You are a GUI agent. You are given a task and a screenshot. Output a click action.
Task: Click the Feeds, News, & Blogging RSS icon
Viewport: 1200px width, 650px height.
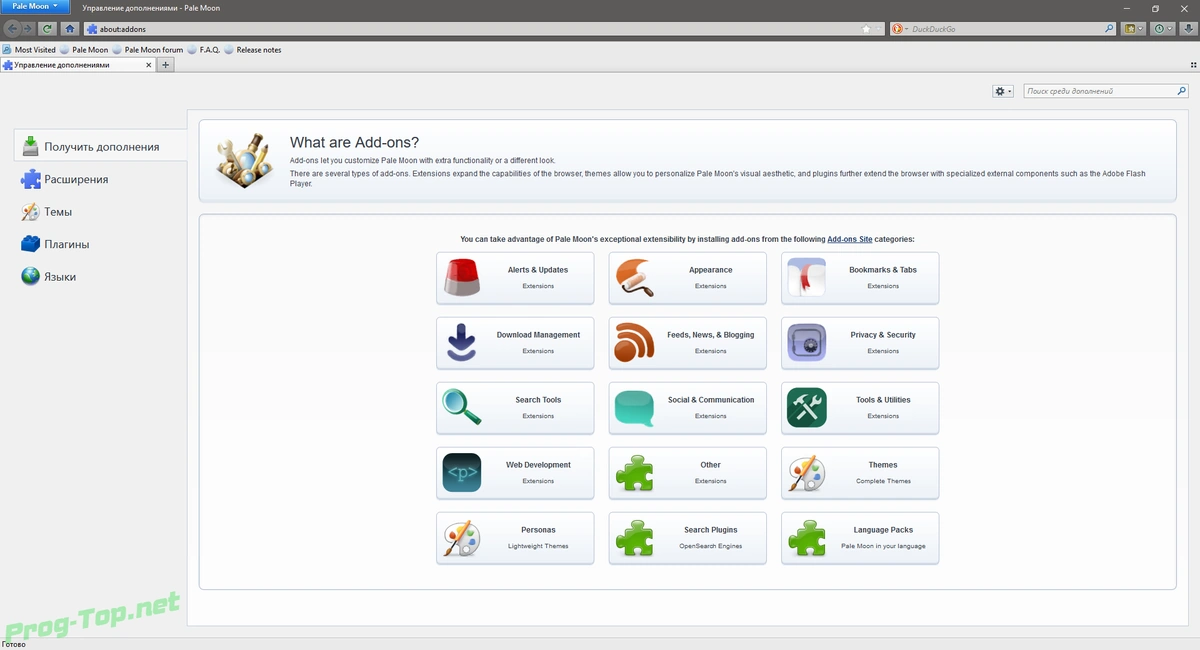634,343
